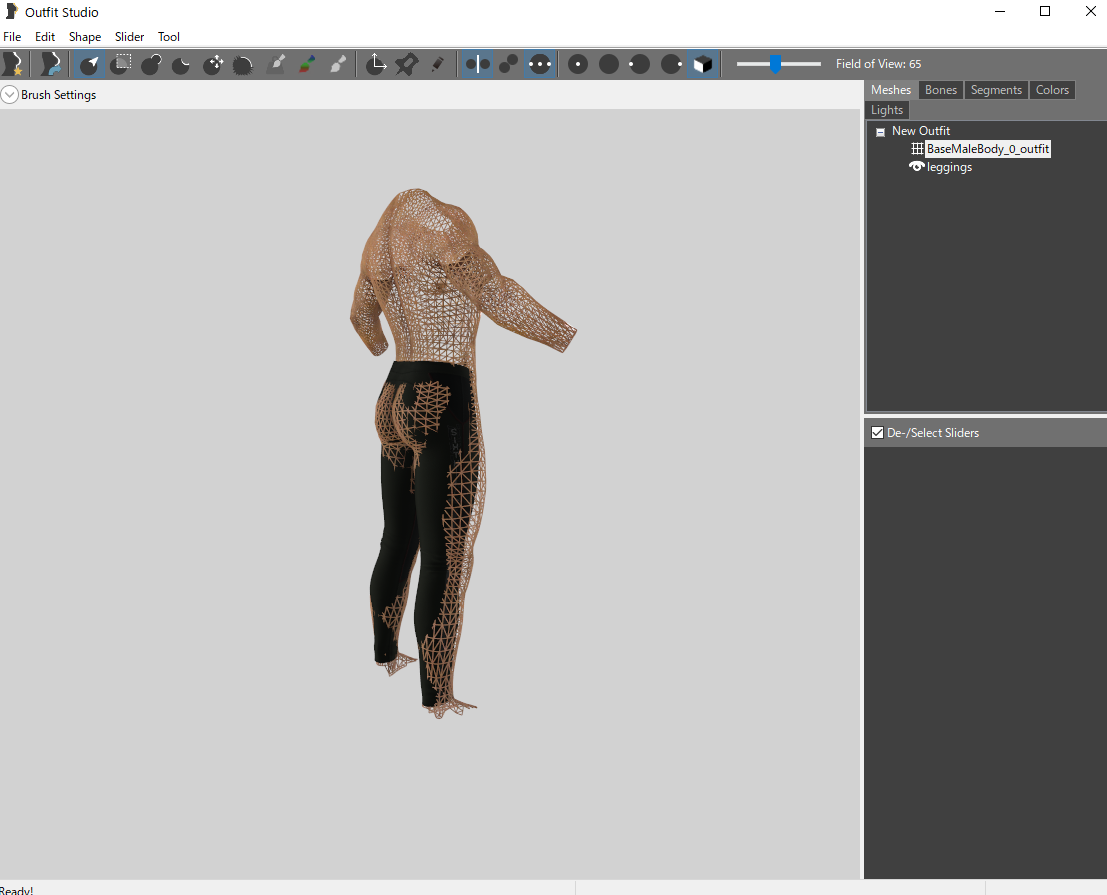Click the New Project icon

coord(13,64)
